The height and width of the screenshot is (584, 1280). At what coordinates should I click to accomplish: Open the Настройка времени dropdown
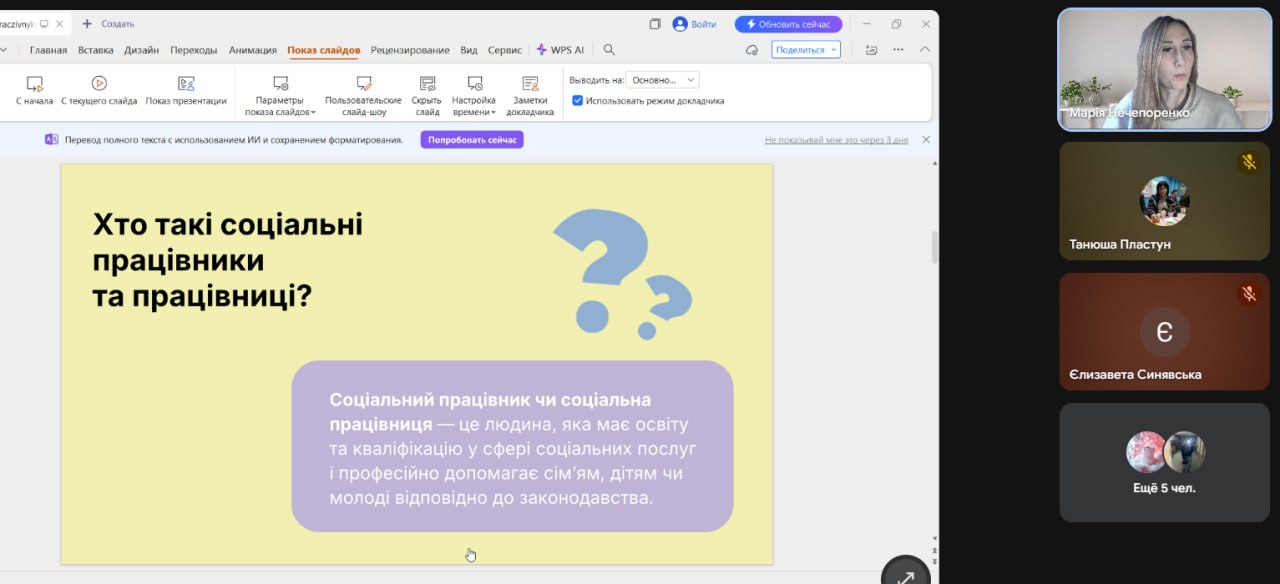473,112
